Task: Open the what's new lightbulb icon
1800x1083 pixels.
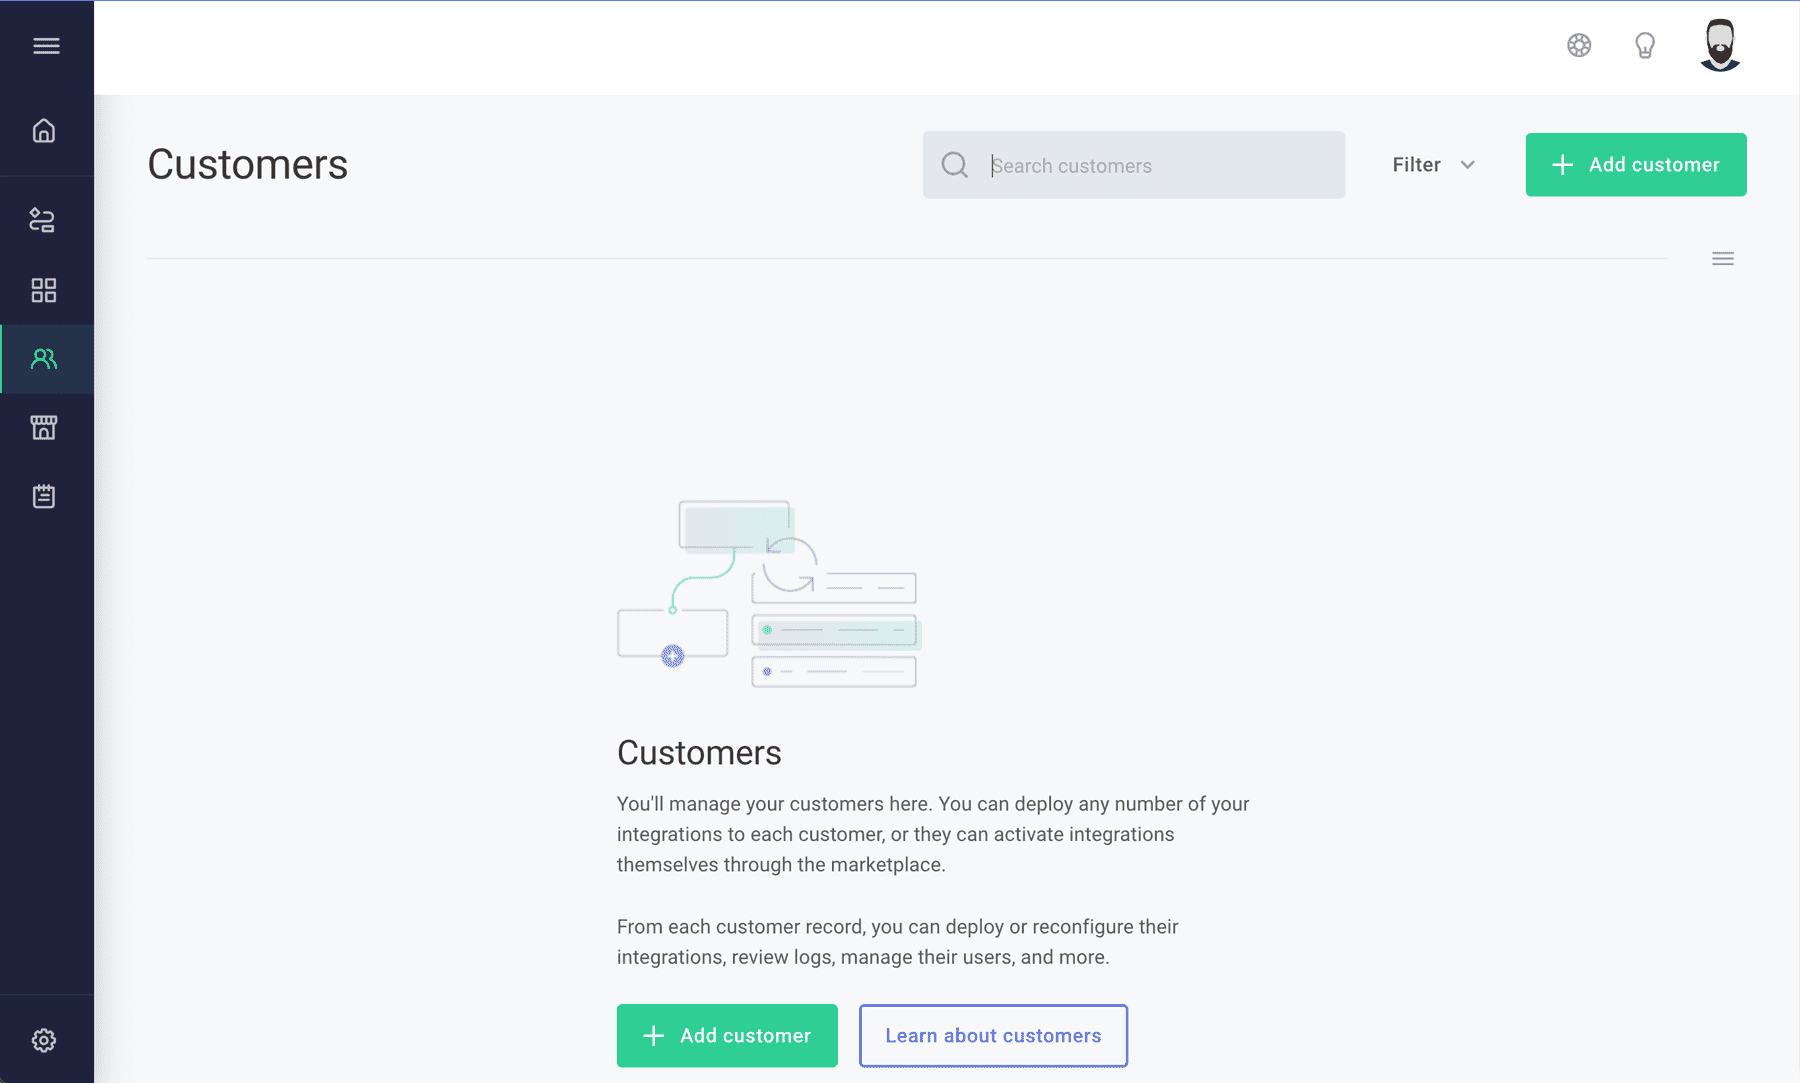Action: pos(1645,45)
